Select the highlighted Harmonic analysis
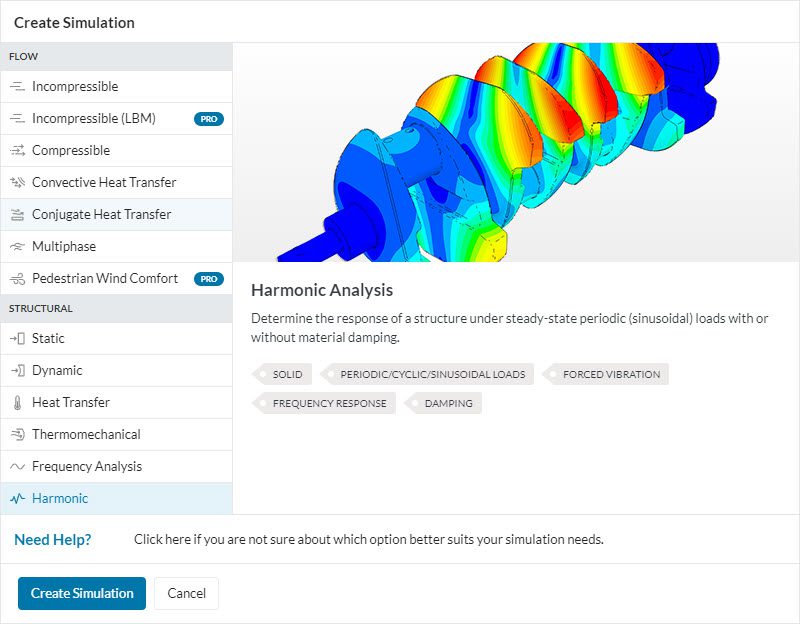This screenshot has width=800, height=624. coord(60,499)
